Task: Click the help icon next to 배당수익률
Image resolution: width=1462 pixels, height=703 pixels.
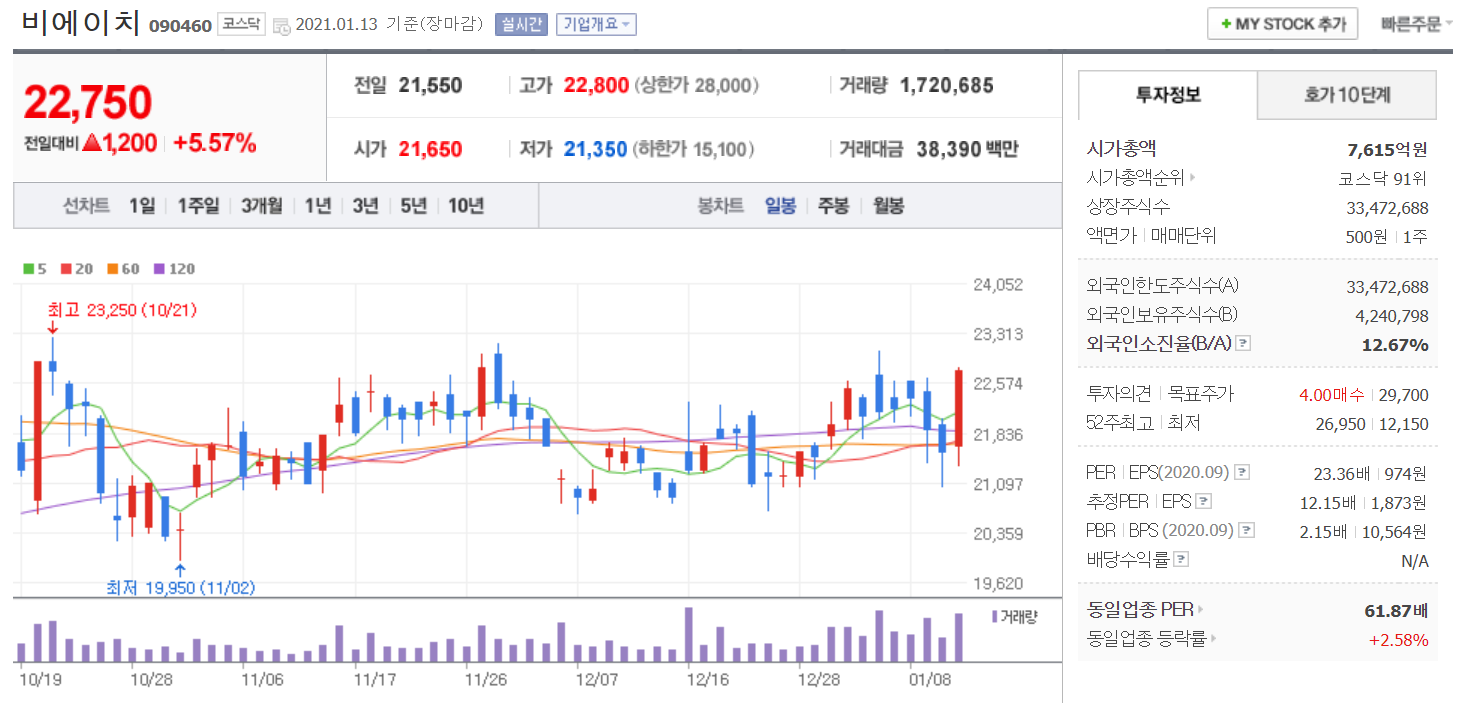Action: click(1181, 559)
